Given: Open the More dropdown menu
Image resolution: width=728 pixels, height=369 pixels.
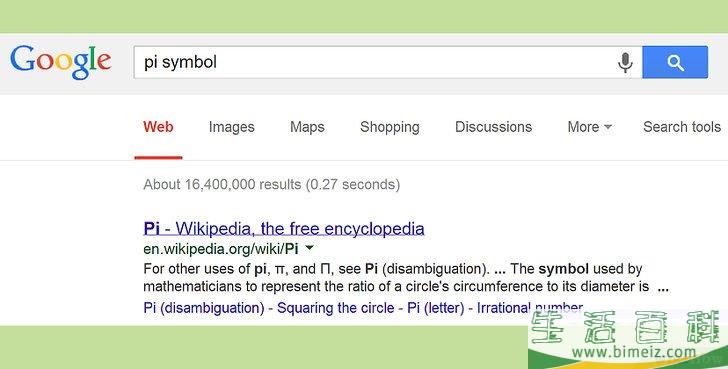Looking at the screenshot, I should [589, 127].
